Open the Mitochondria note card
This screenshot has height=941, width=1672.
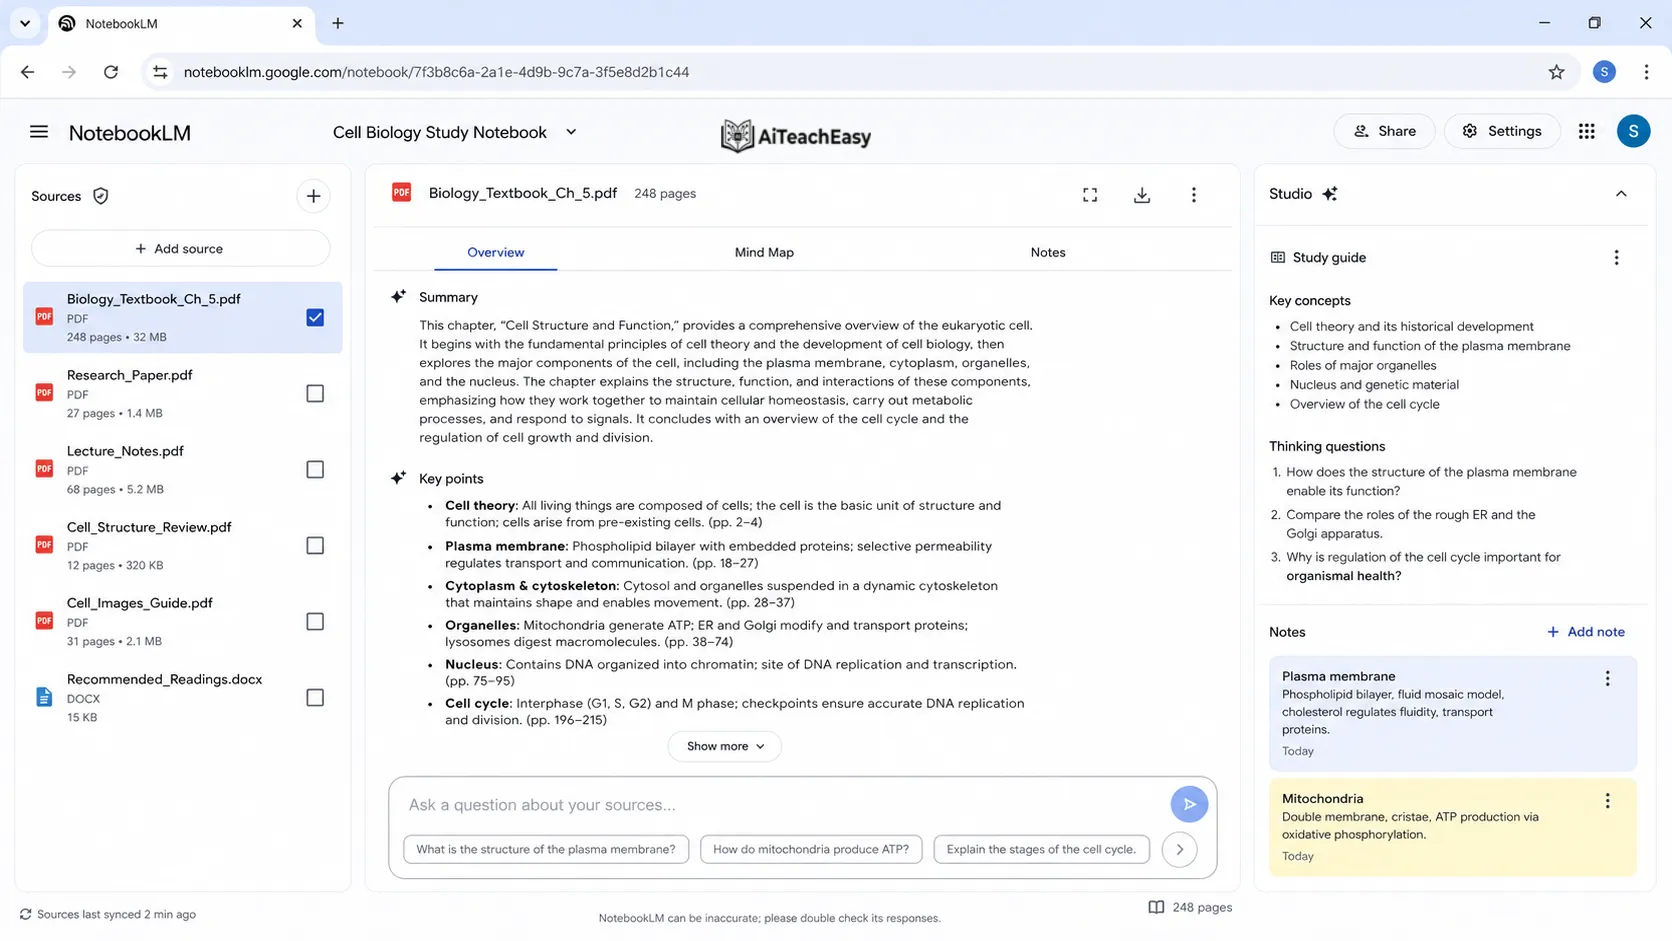pyautogui.click(x=1452, y=827)
